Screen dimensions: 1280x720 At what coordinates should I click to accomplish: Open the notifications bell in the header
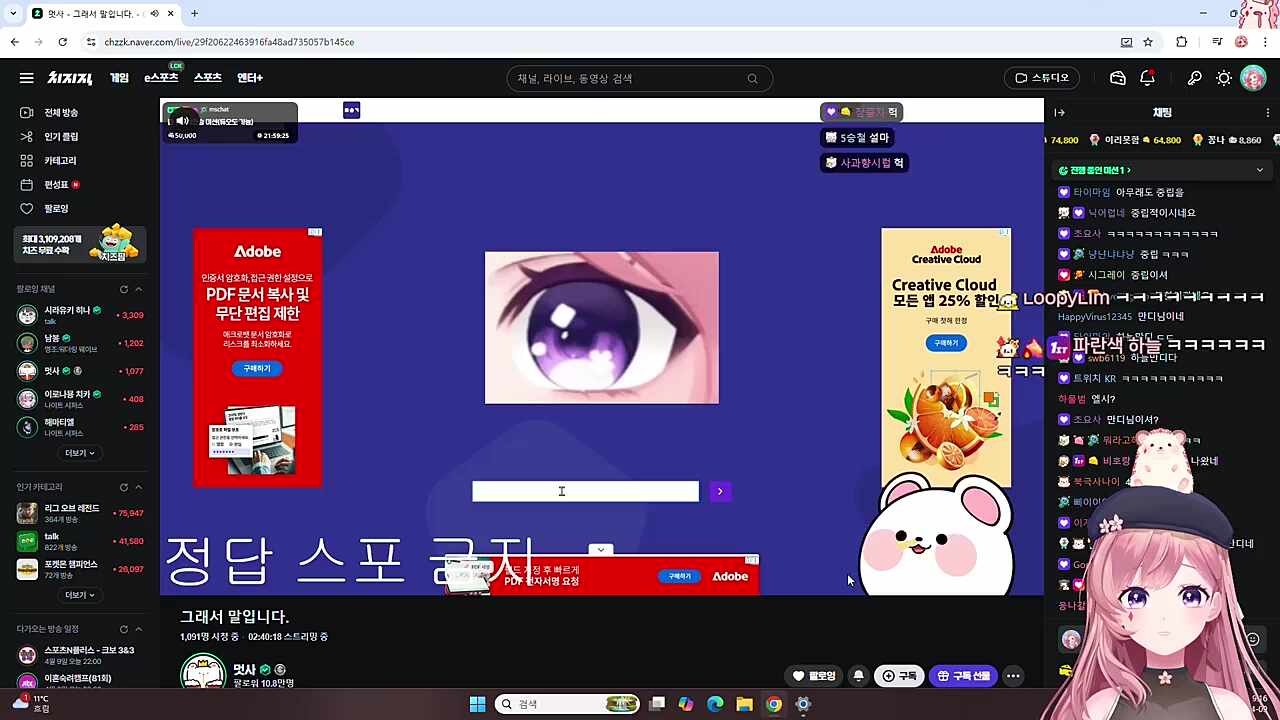click(1148, 78)
